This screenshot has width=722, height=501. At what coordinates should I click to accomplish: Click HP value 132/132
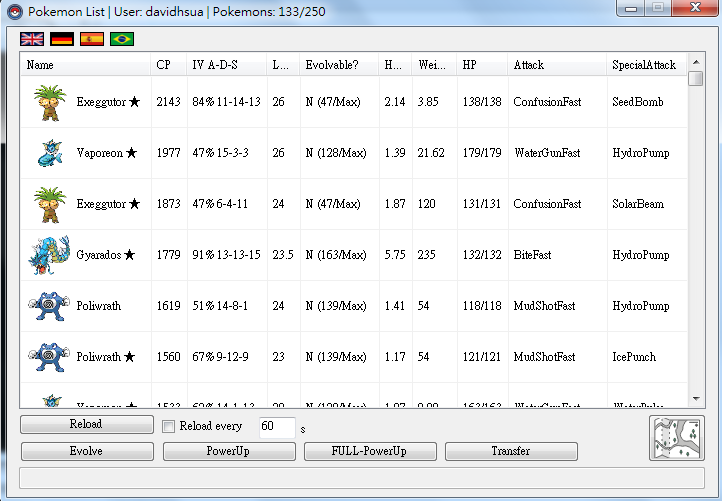(x=482, y=255)
